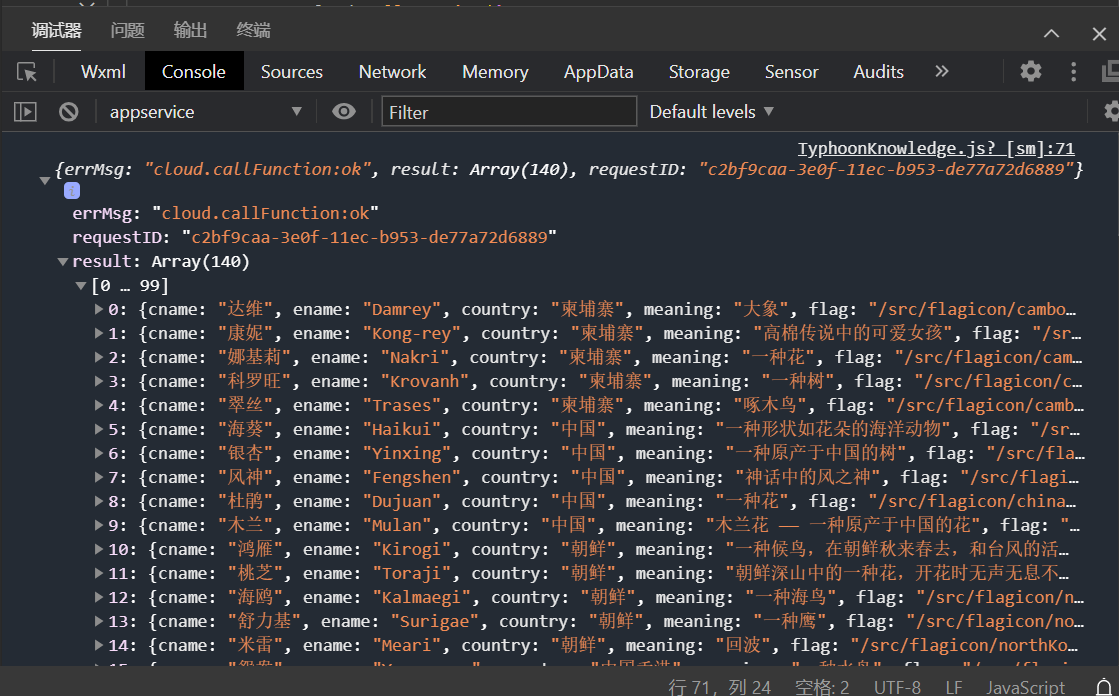Toggle the console sidebar panel icon
The width and height of the screenshot is (1119, 696).
pyautogui.click(x=25, y=112)
